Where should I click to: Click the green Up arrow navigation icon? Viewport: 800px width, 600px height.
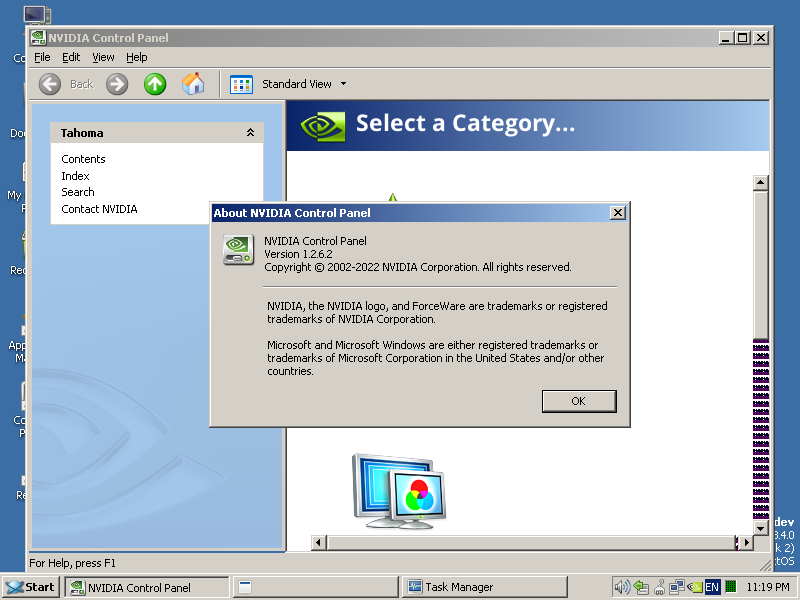pos(155,84)
